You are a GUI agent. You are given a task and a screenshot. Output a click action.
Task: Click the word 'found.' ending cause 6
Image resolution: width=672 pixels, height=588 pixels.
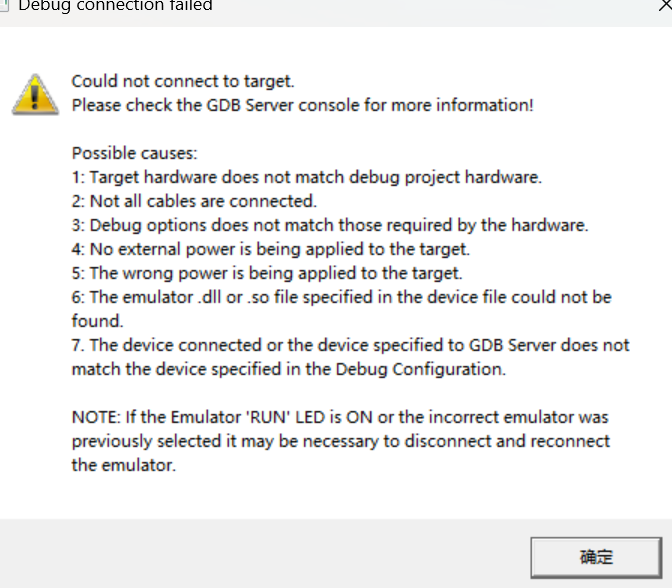pyautogui.click(x=97, y=321)
